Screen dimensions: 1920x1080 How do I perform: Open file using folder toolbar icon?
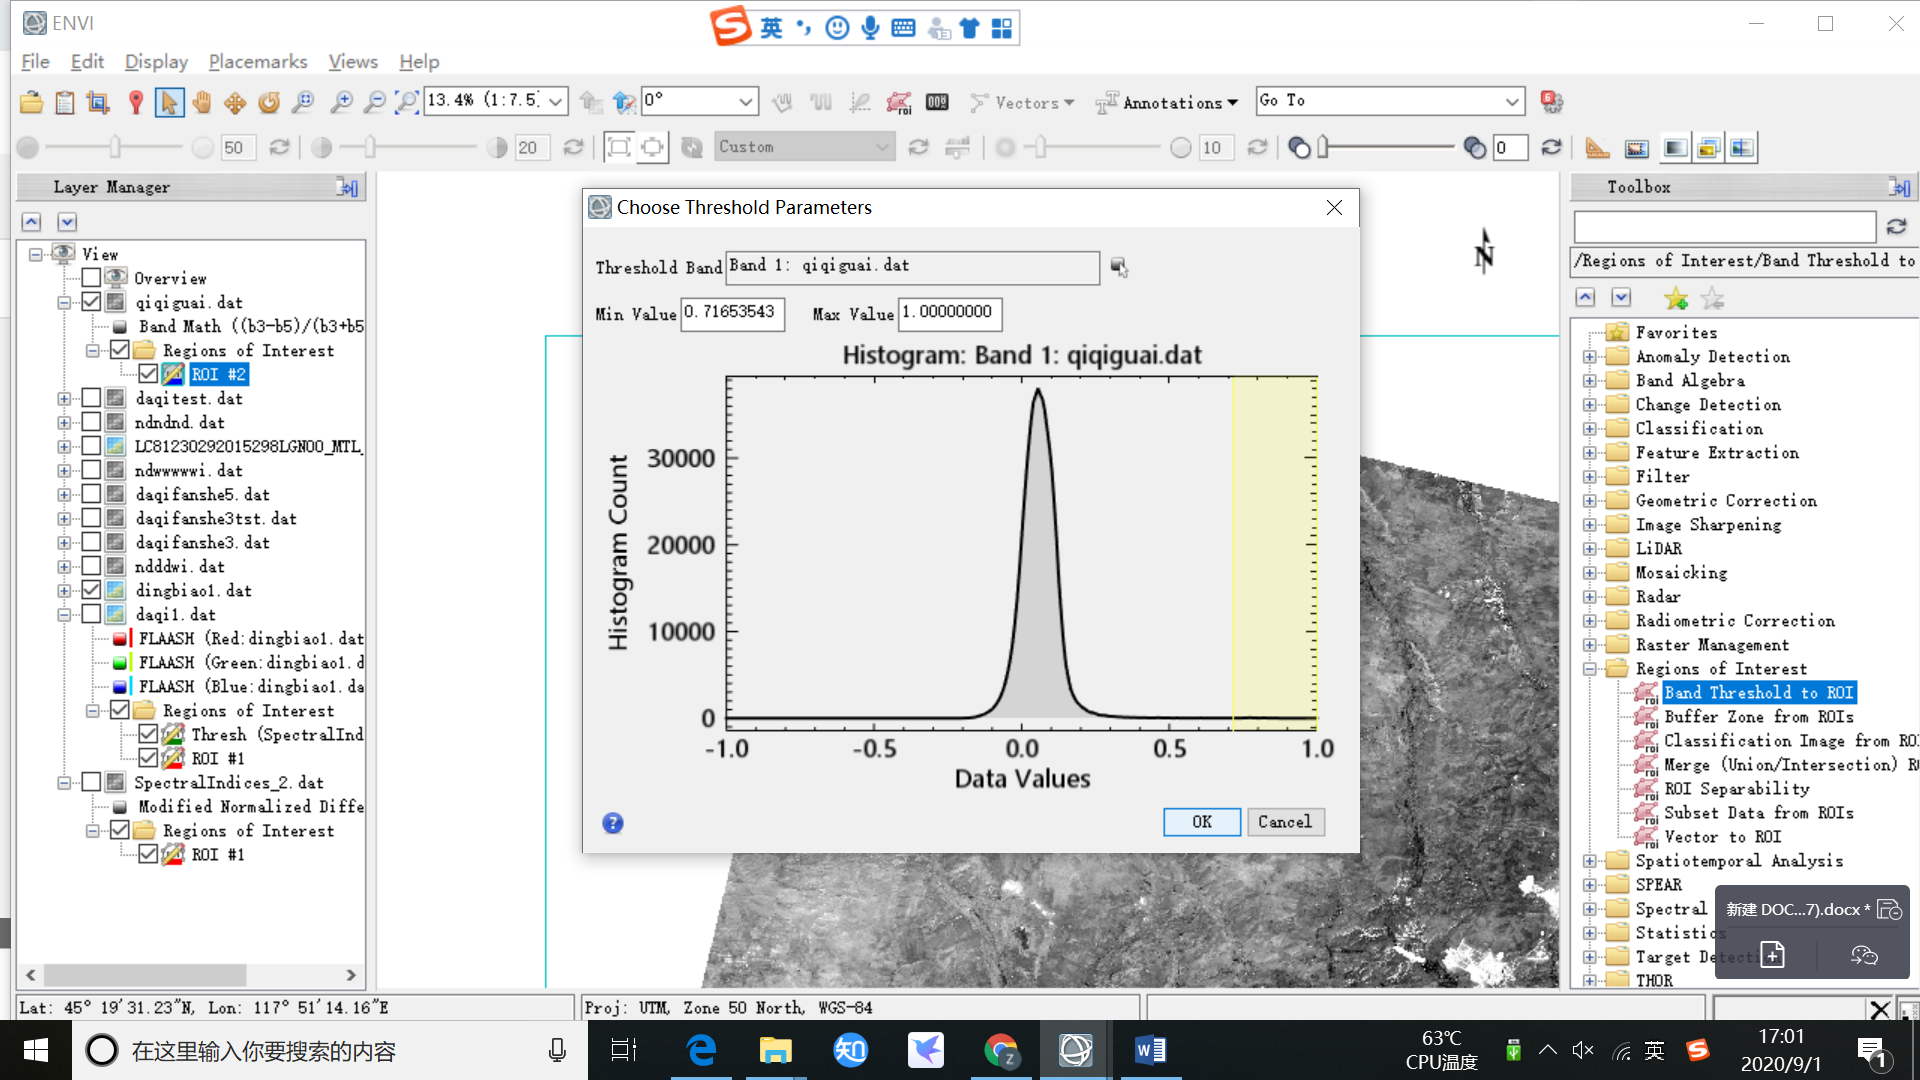[x=31, y=102]
